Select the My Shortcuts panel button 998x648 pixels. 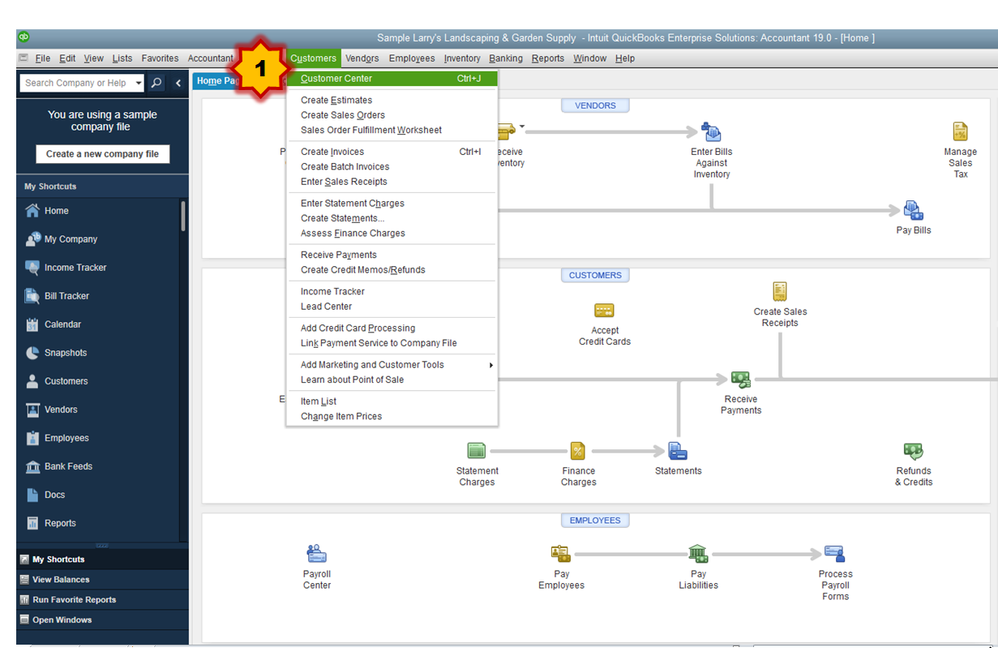point(102,560)
